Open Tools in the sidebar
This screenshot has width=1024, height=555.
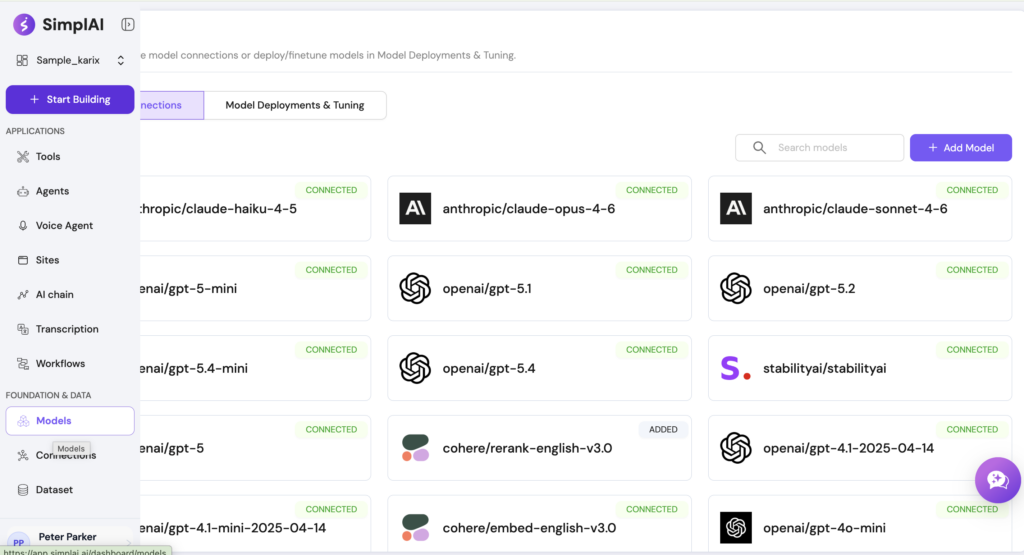pos(70,157)
